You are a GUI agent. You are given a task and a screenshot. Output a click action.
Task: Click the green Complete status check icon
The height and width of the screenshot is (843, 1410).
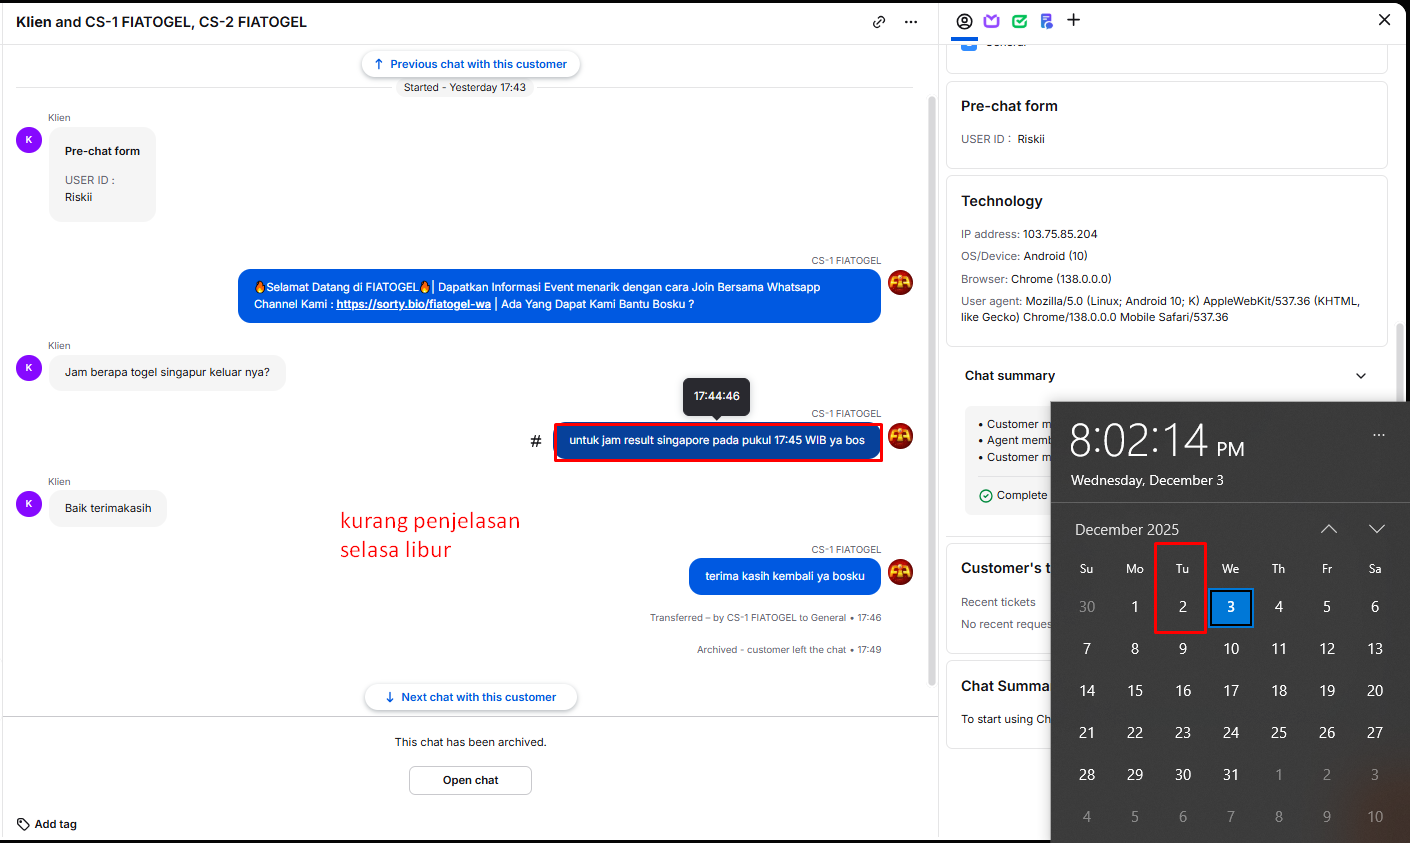point(986,496)
